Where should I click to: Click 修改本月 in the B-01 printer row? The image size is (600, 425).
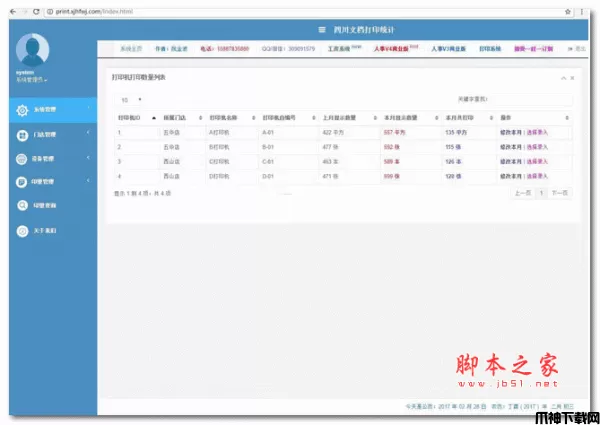(x=511, y=147)
